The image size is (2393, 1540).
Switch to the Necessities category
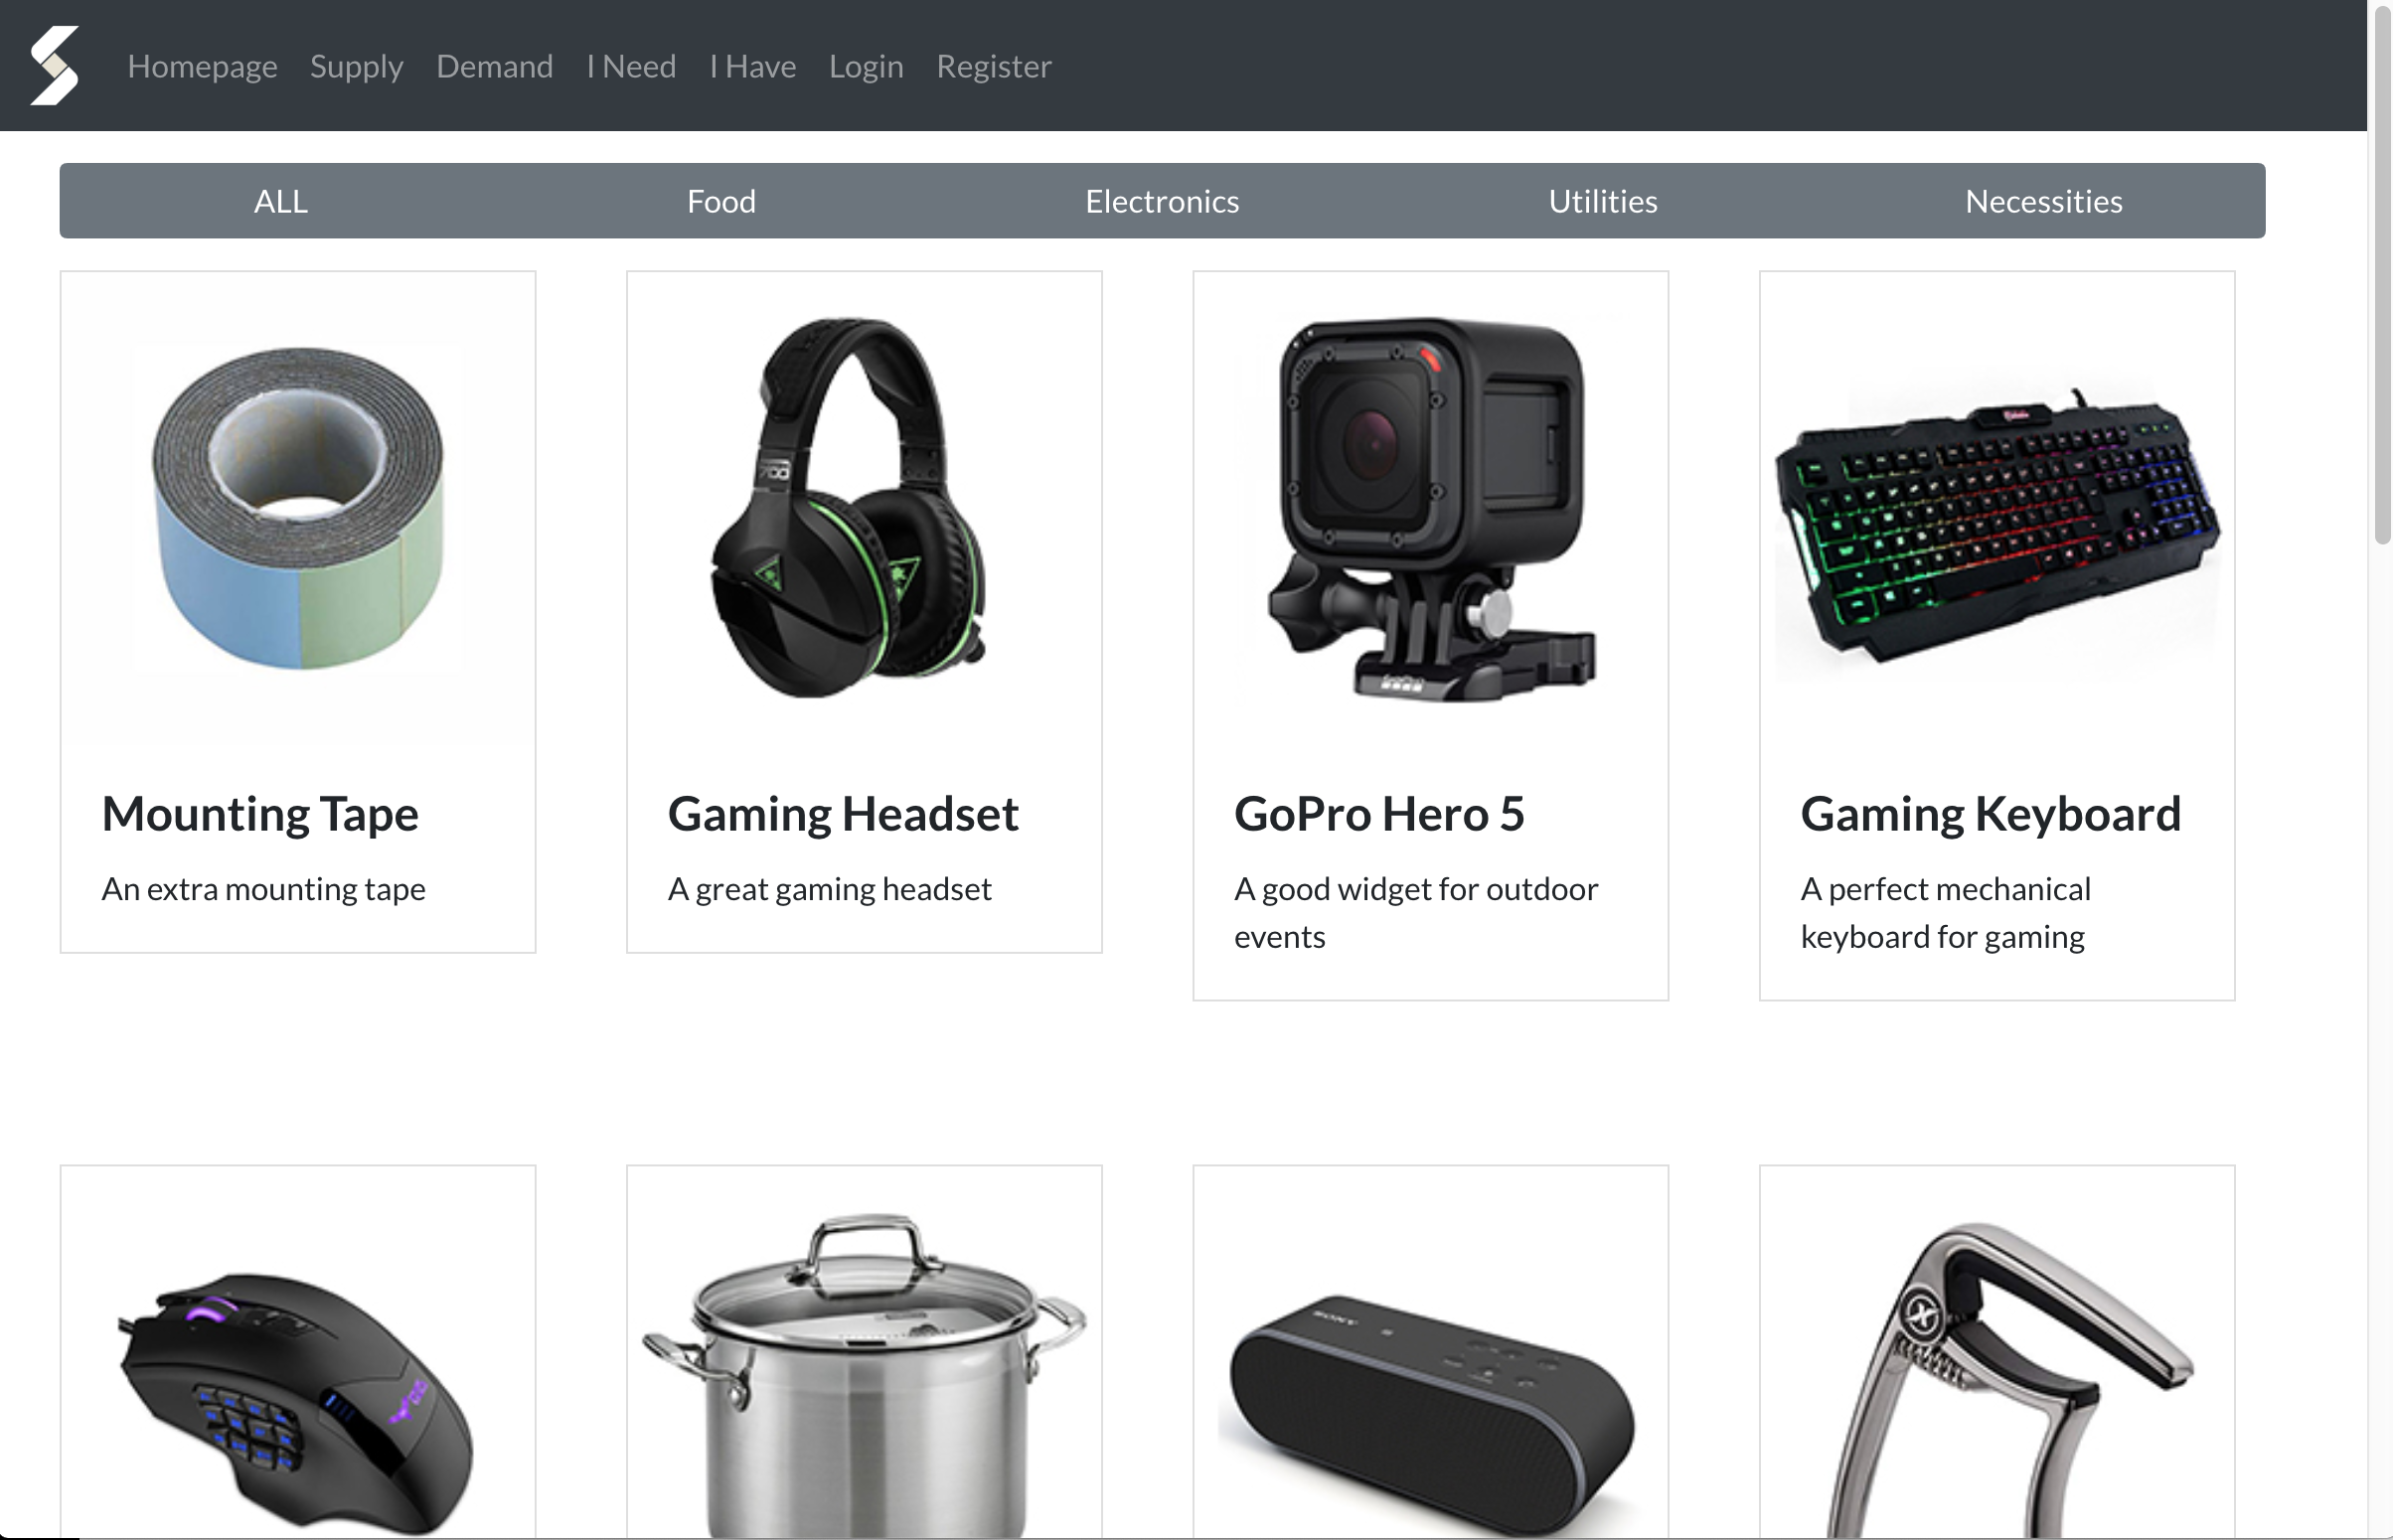point(2044,201)
